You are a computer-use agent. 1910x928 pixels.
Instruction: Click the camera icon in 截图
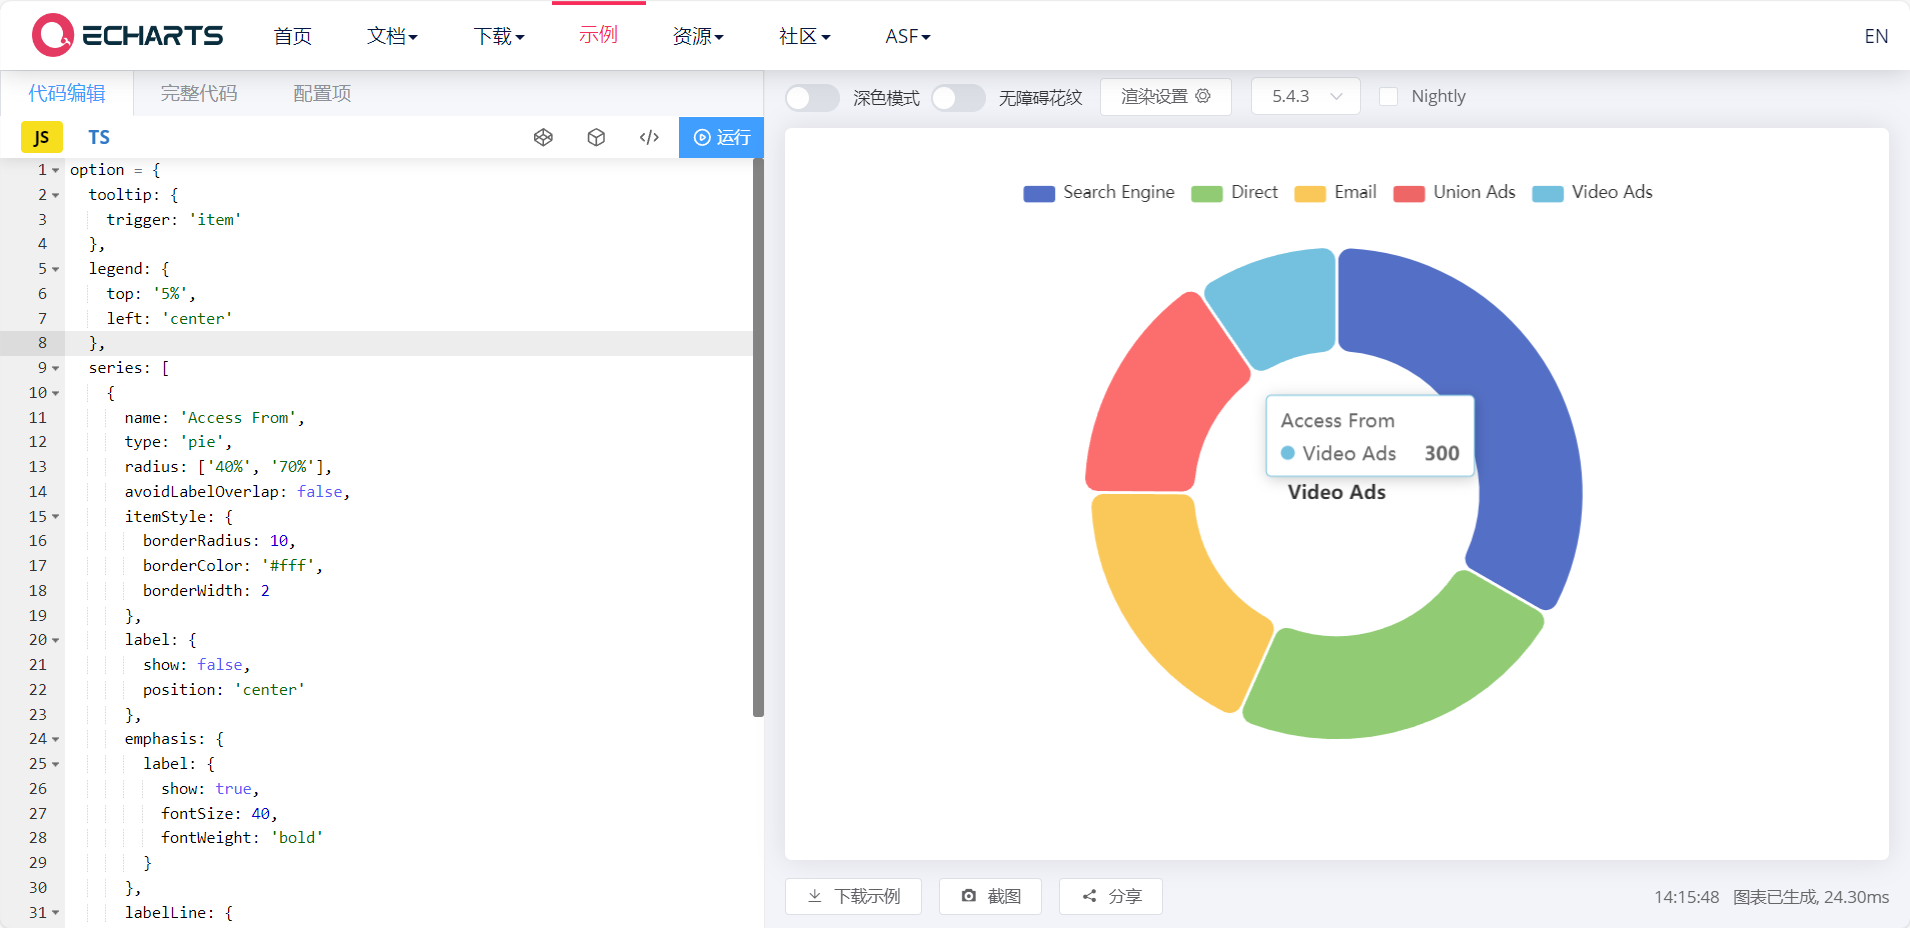tap(968, 896)
